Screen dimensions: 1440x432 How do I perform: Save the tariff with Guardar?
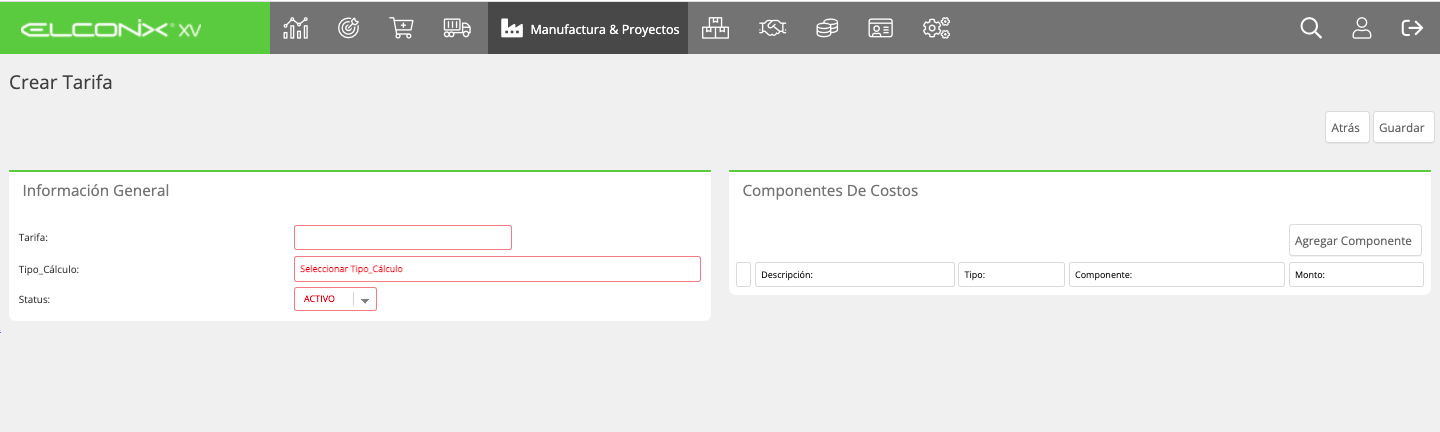click(1403, 128)
